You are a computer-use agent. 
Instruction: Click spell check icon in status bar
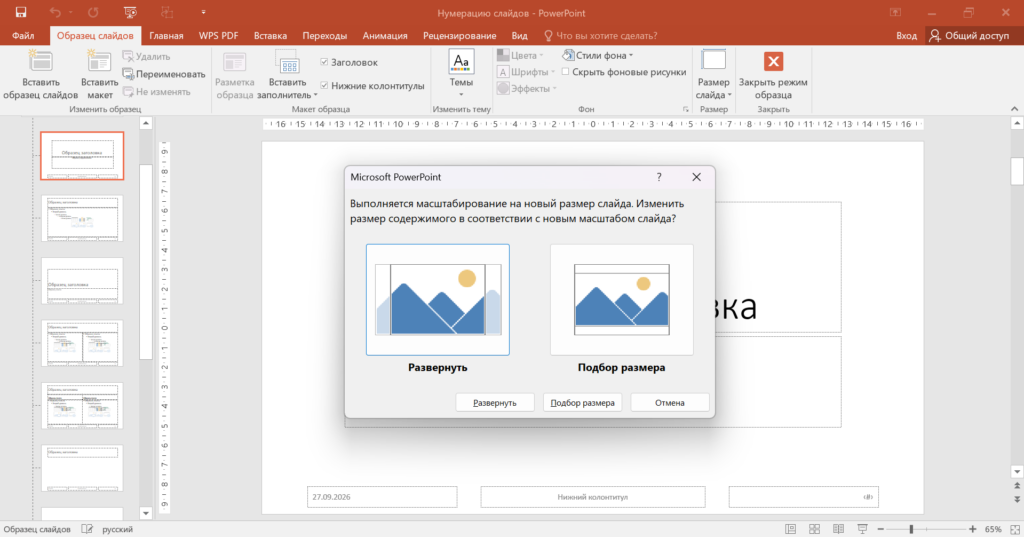[x=87, y=529]
